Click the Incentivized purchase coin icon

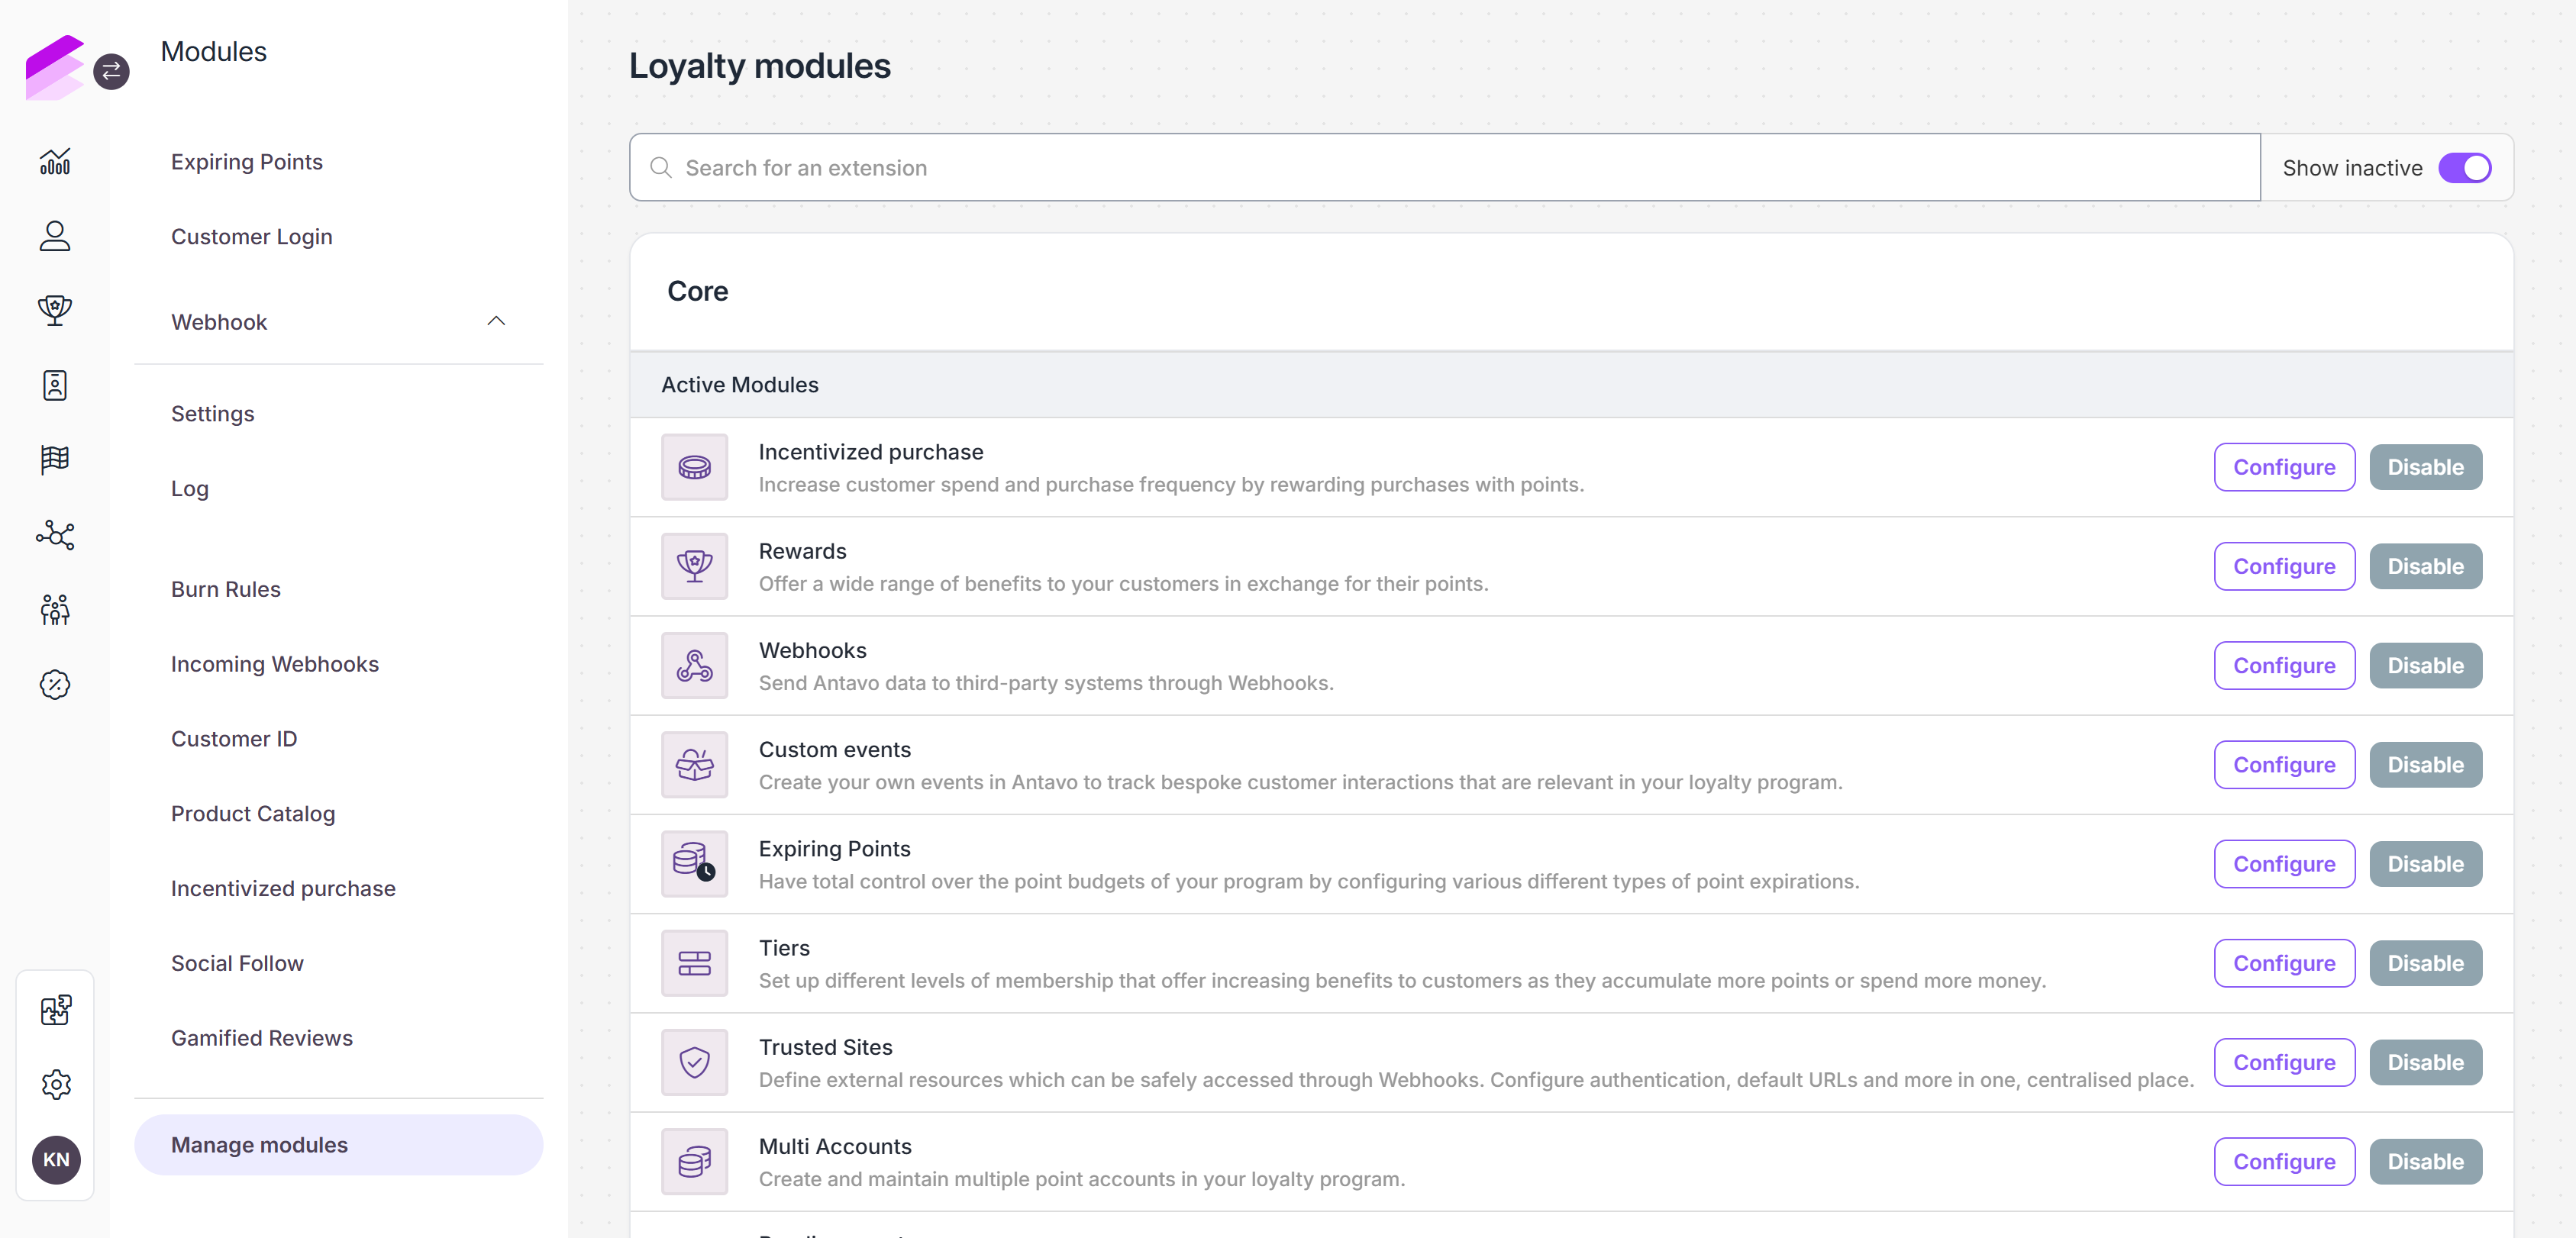pos(694,467)
